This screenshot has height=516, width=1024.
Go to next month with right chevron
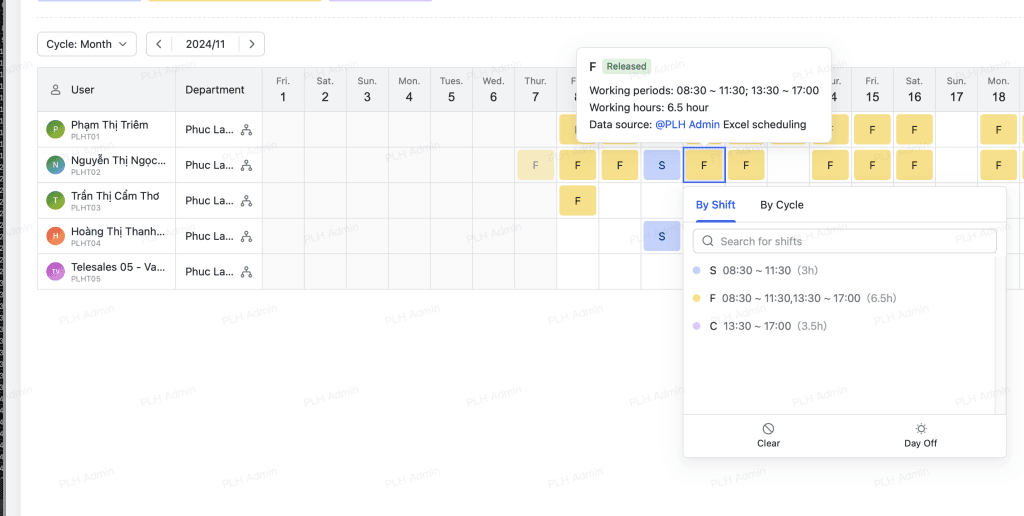pyautogui.click(x=252, y=44)
